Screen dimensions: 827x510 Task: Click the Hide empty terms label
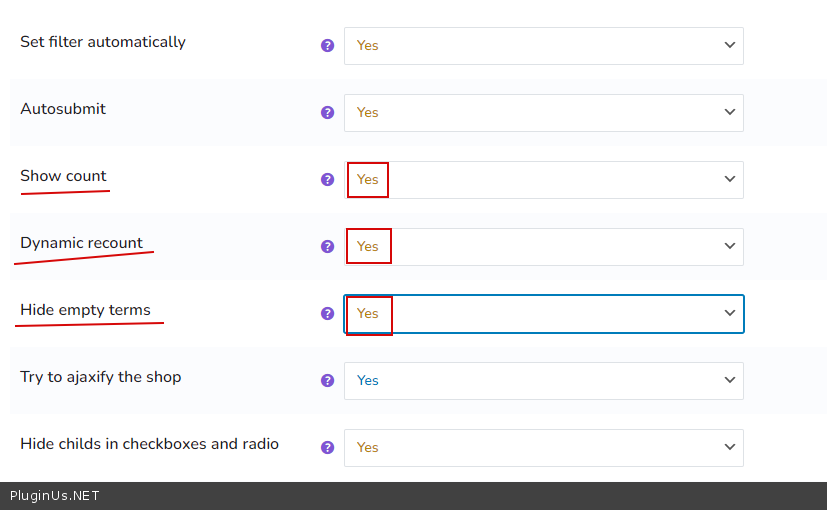coord(85,310)
